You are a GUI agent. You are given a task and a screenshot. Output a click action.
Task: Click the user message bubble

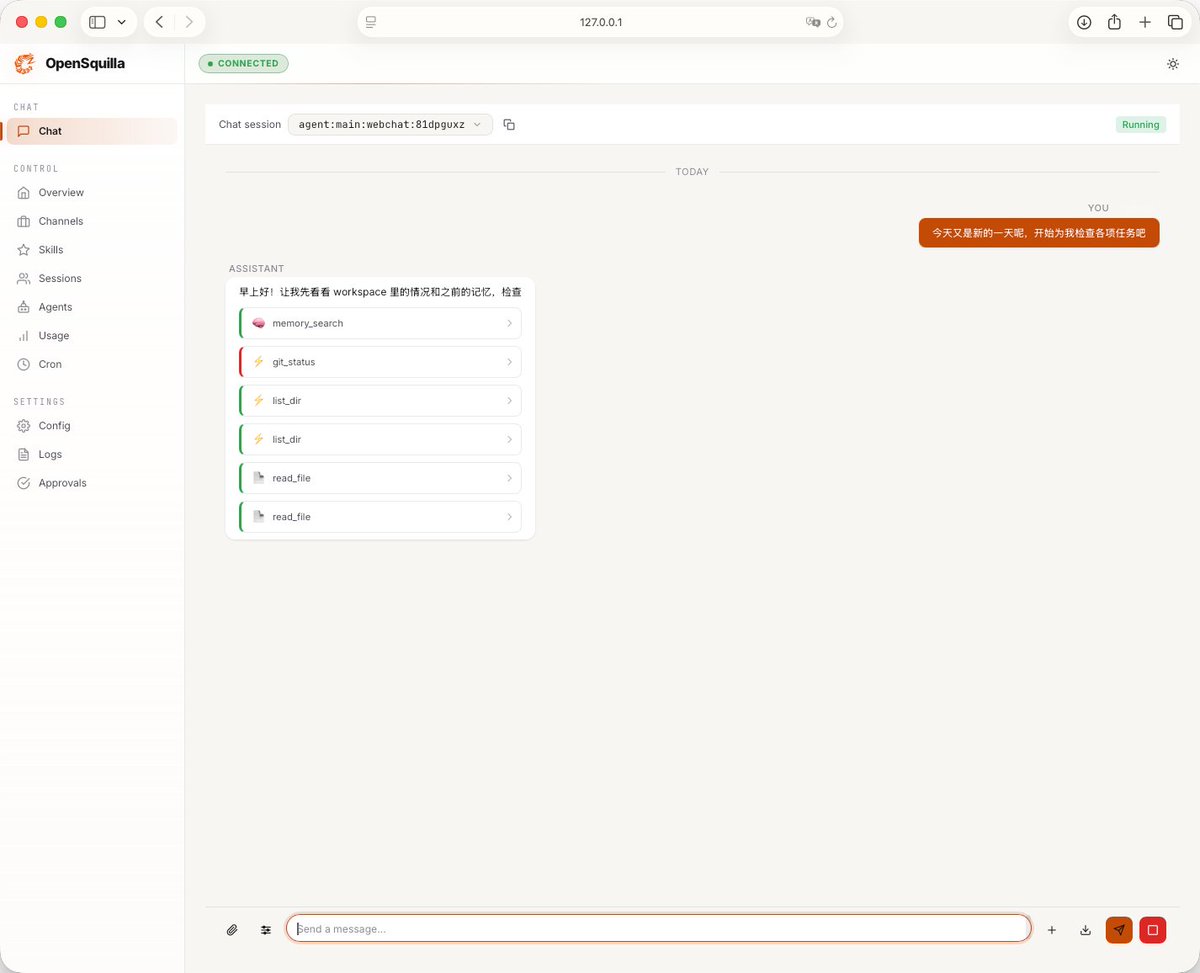tap(1039, 233)
